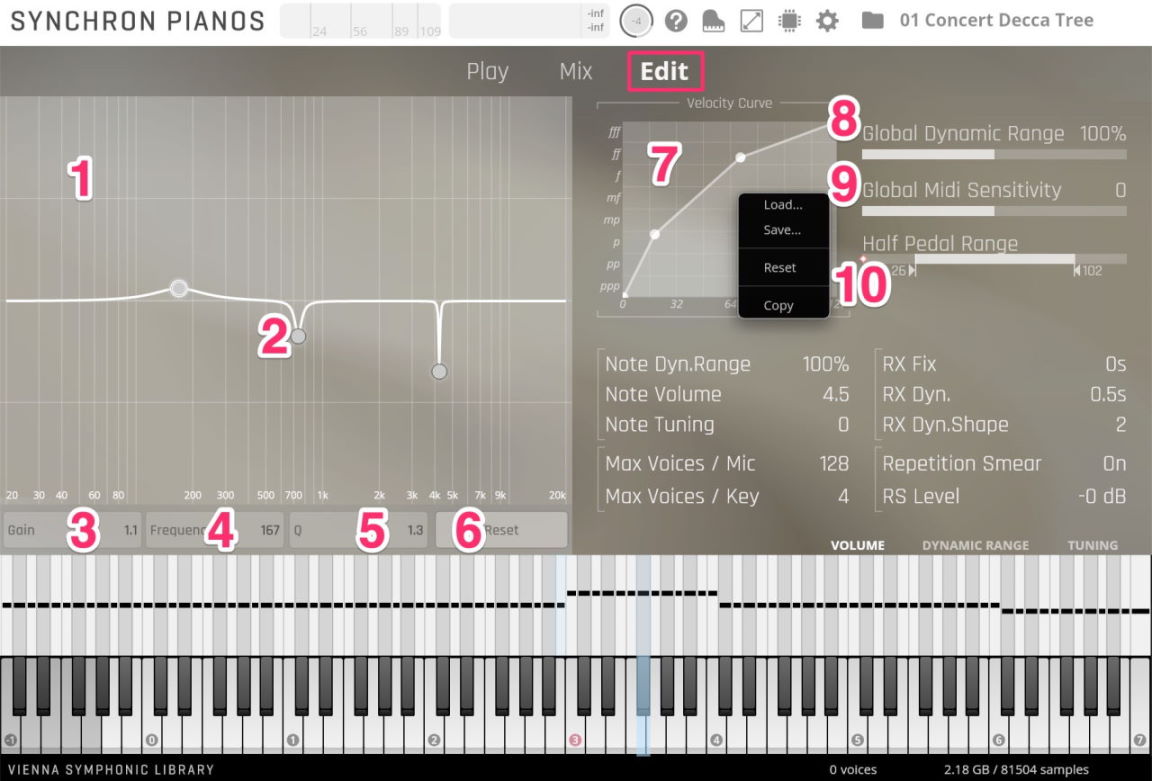
Task: Click octave marker 0 on keyboard
Action: (151, 740)
